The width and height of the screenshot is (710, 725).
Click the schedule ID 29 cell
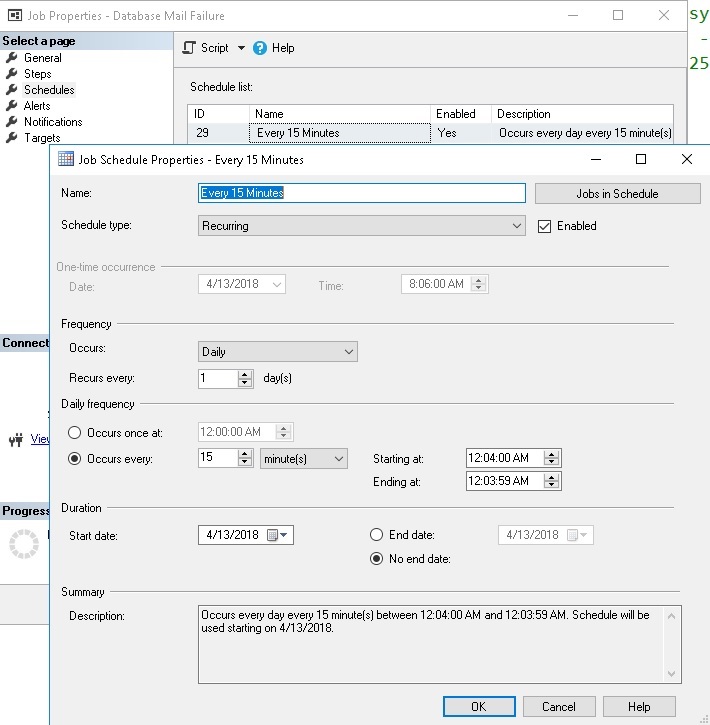click(218, 133)
